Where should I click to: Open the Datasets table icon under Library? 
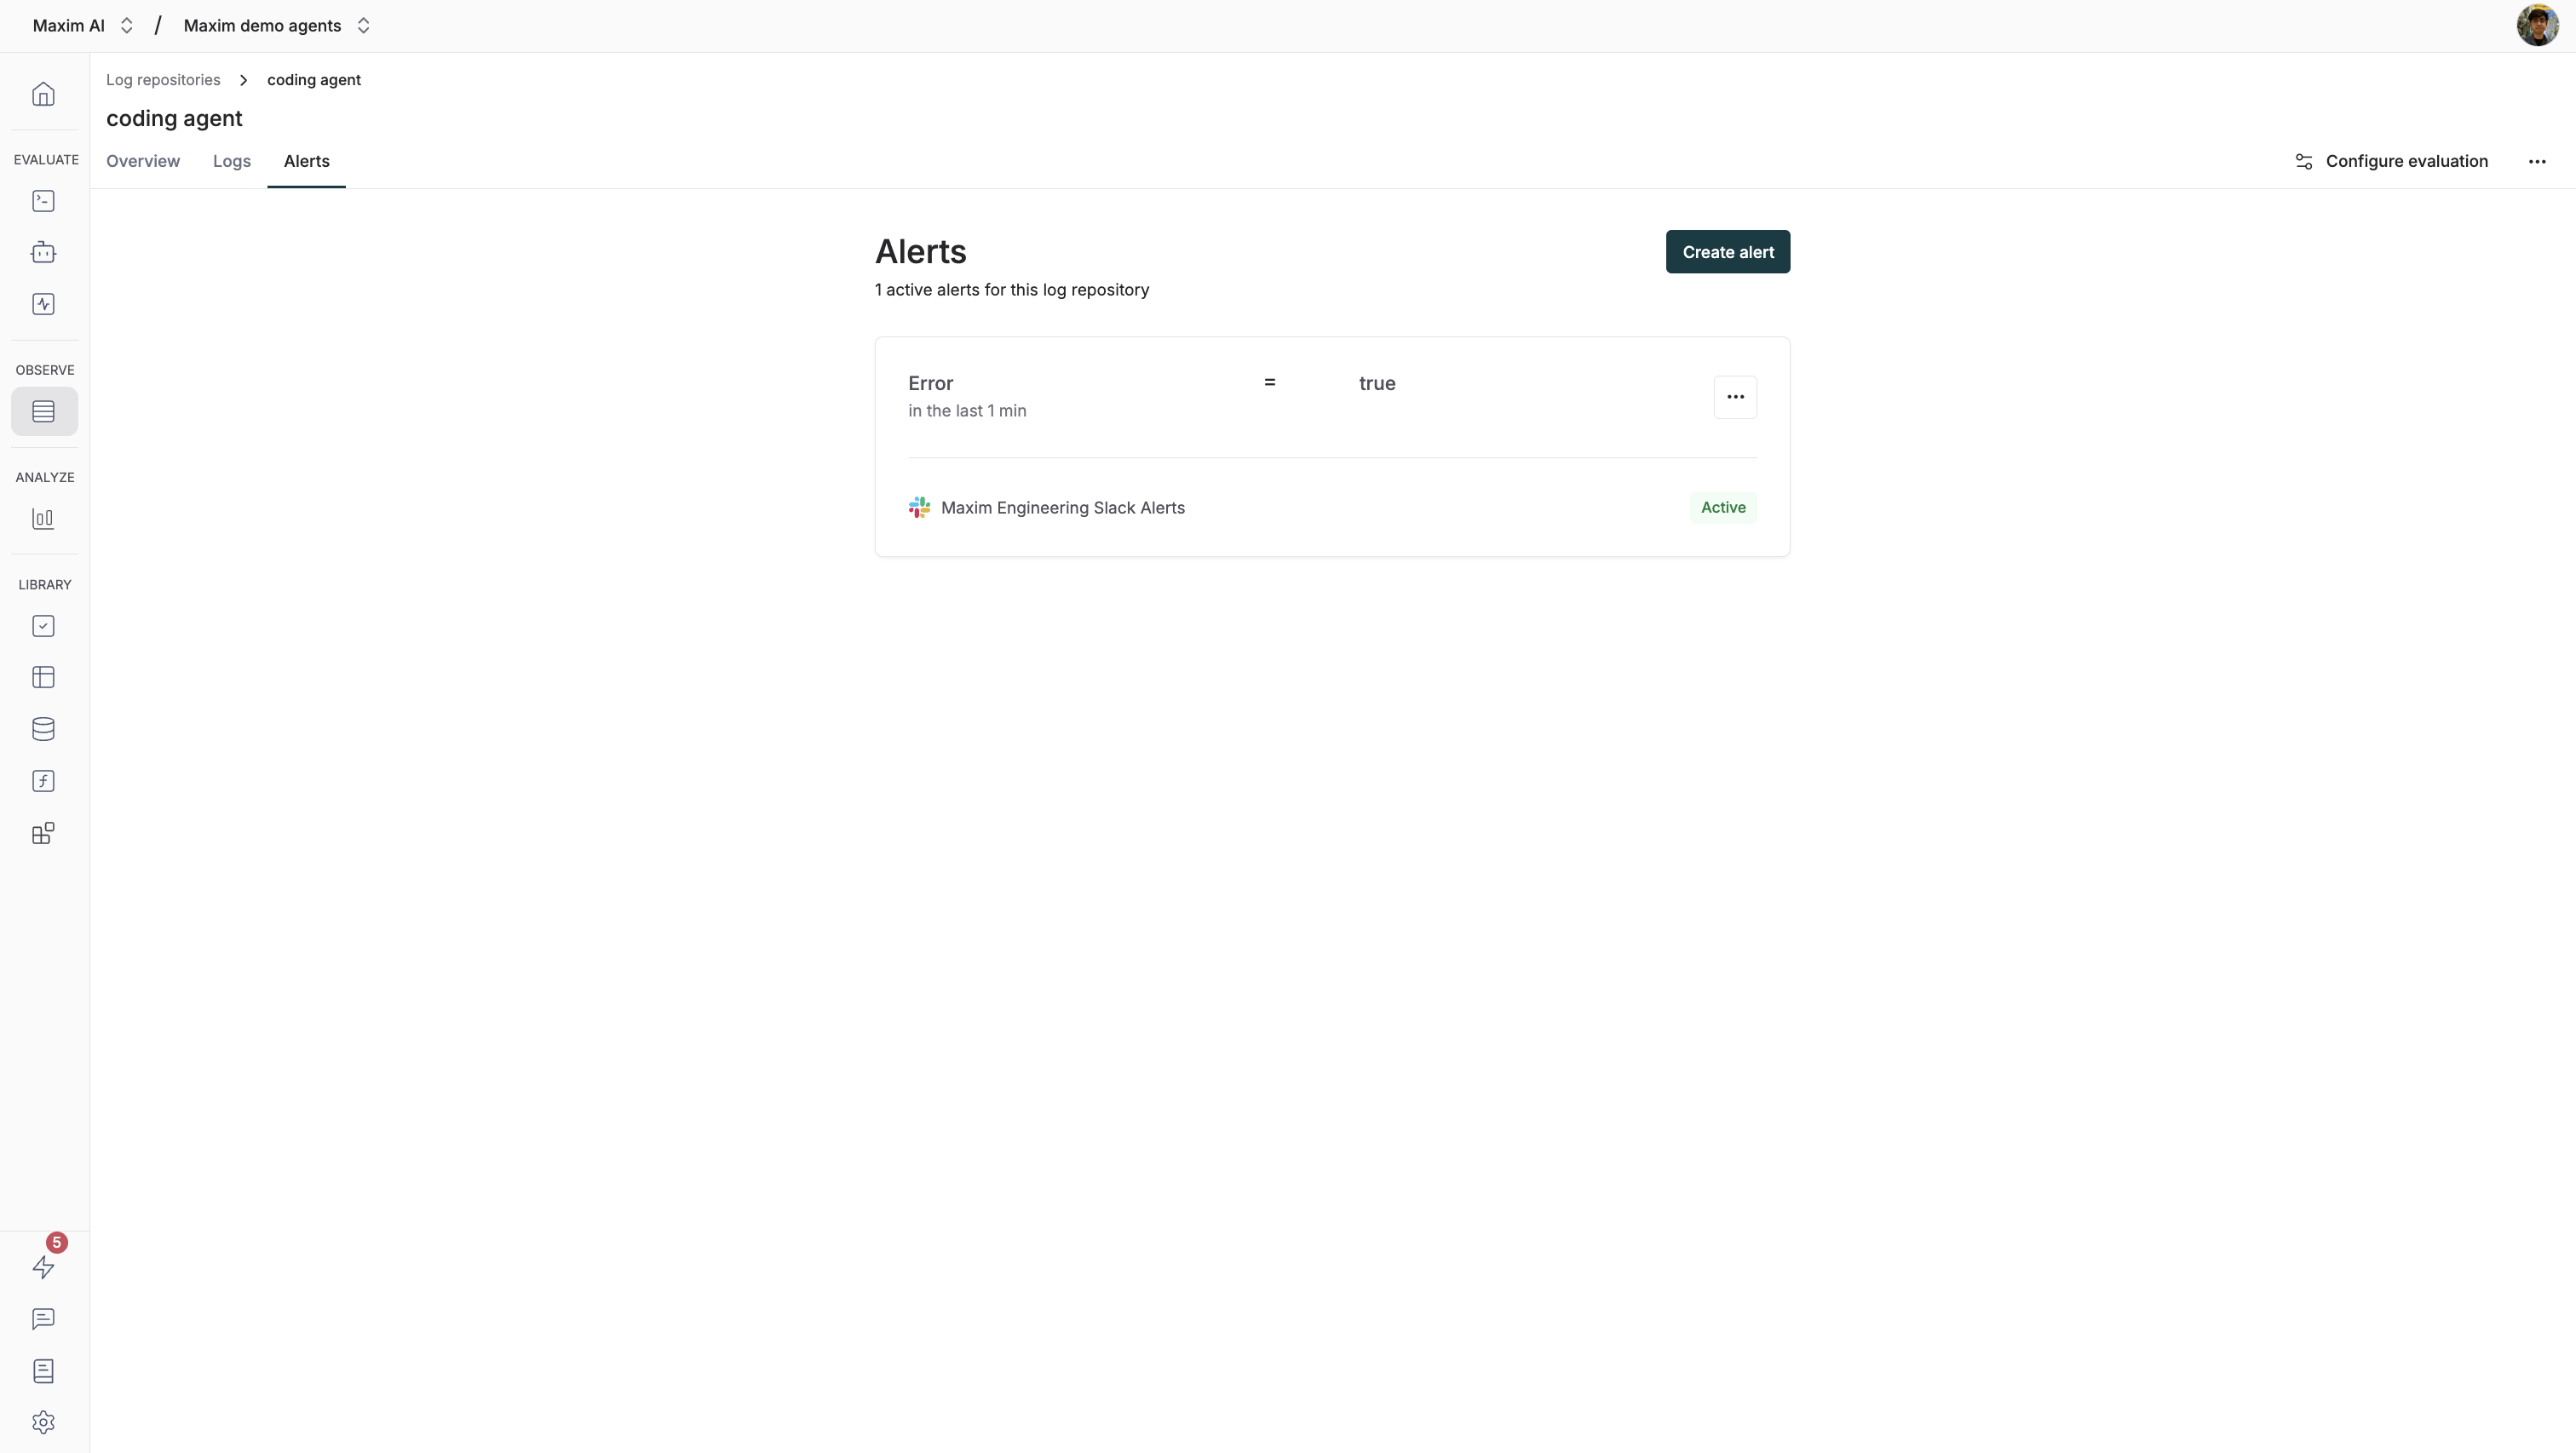click(x=43, y=677)
